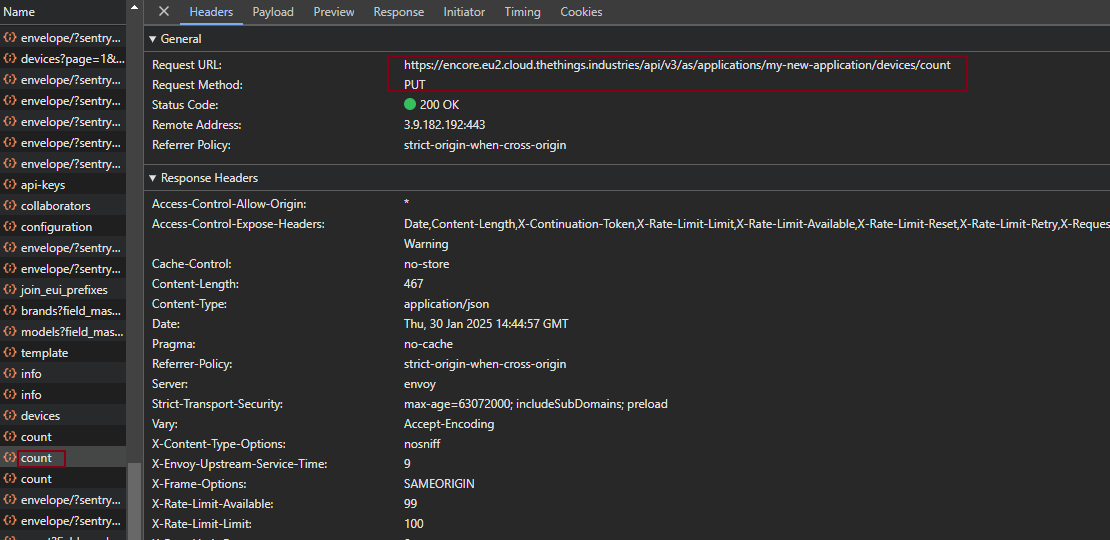This screenshot has height=540, width=1110.
Task: Click the Server value envoy
Action: tap(420, 384)
